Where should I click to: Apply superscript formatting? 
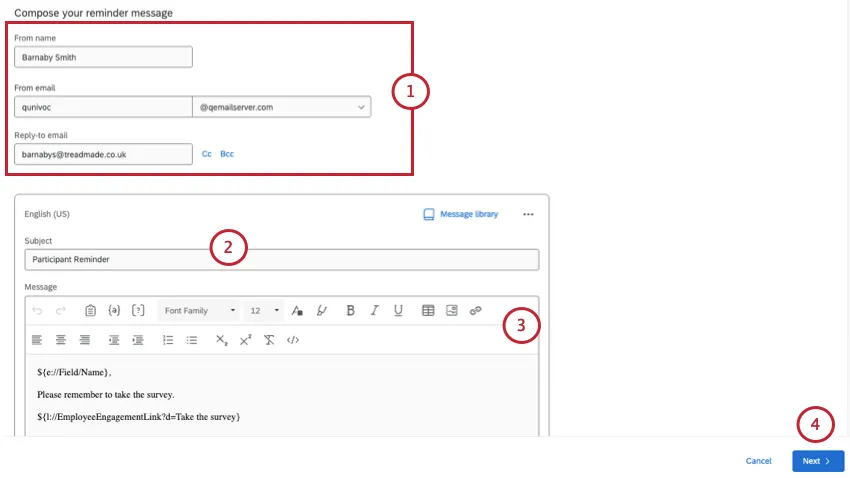[x=246, y=340]
